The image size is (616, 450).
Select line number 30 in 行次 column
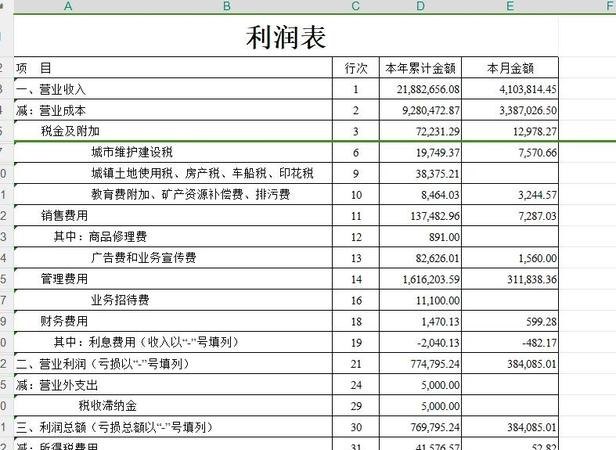(x=356, y=427)
